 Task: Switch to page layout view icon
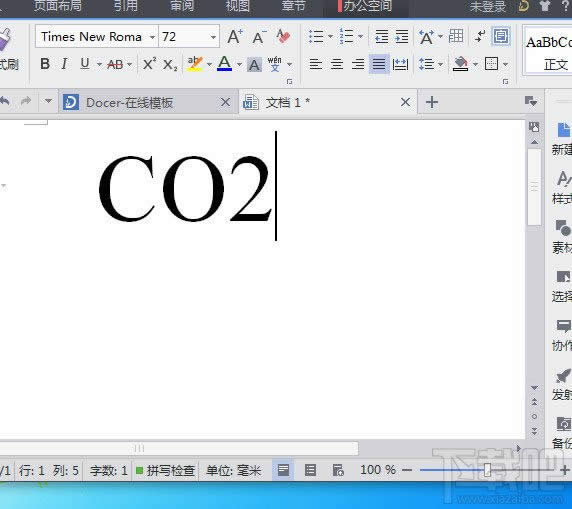(283, 470)
